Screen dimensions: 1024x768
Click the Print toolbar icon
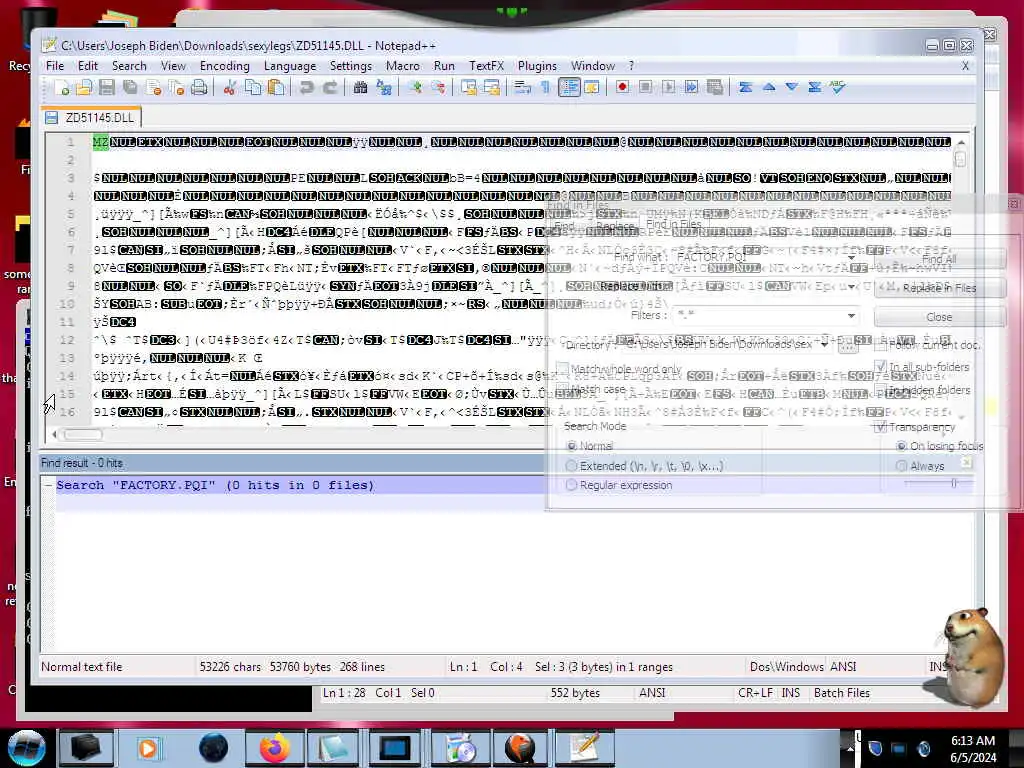click(x=199, y=88)
